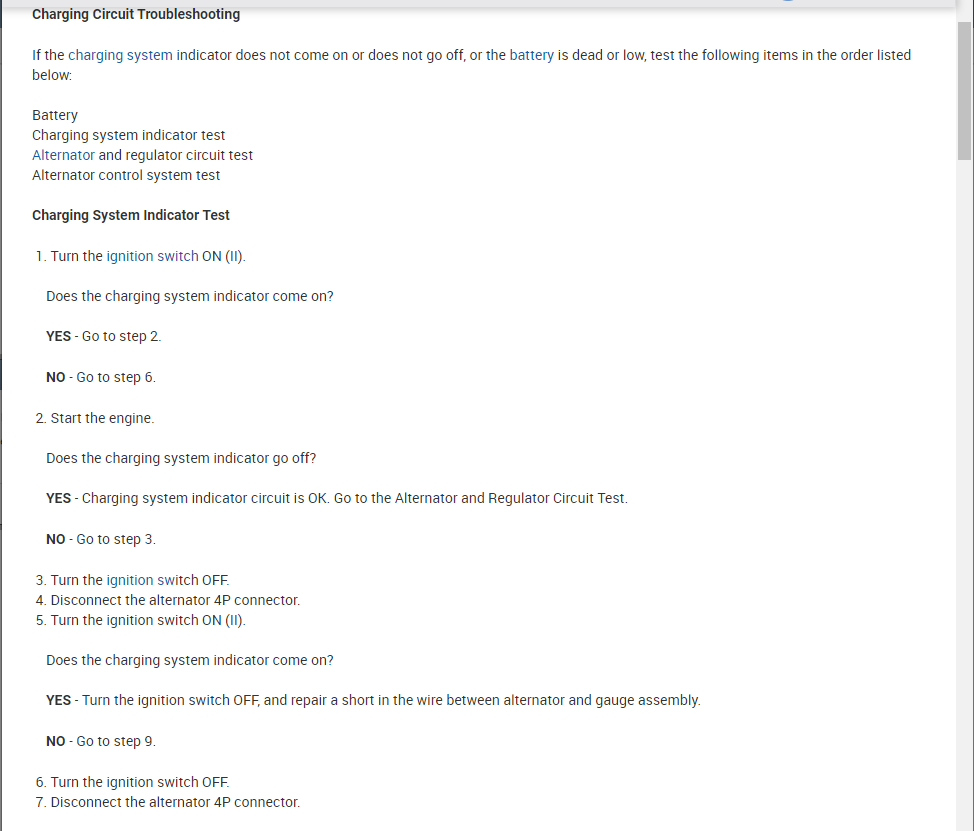Image resolution: width=974 pixels, height=831 pixels.
Task: Click the 'Charging Circuit Troubleshooting' heading
Action: click(136, 14)
